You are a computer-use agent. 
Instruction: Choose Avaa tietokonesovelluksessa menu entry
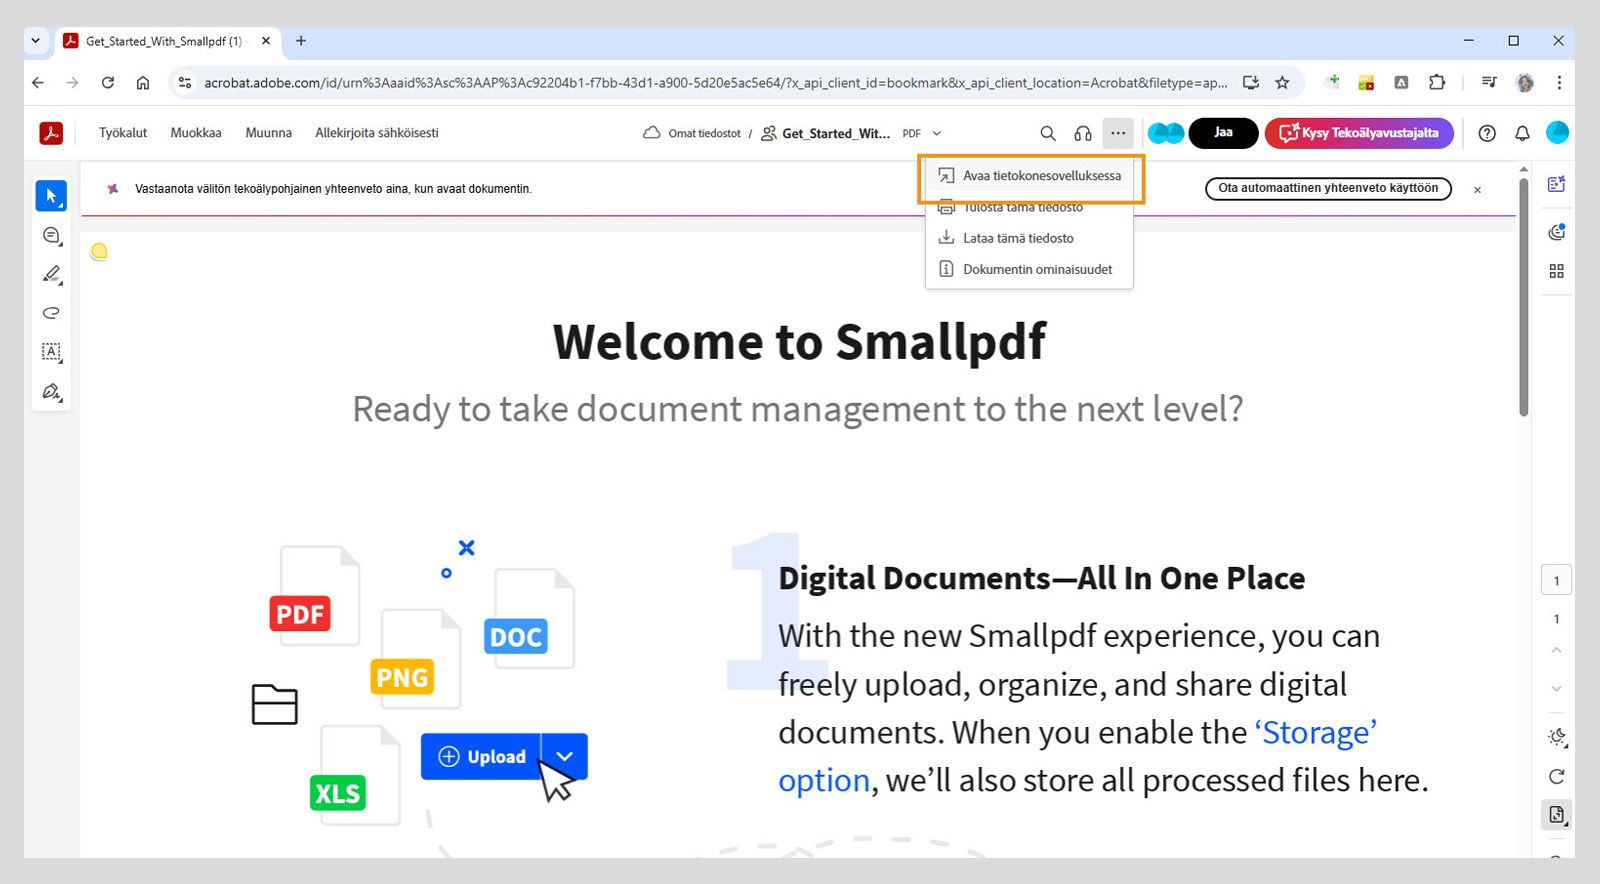(x=1030, y=176)
